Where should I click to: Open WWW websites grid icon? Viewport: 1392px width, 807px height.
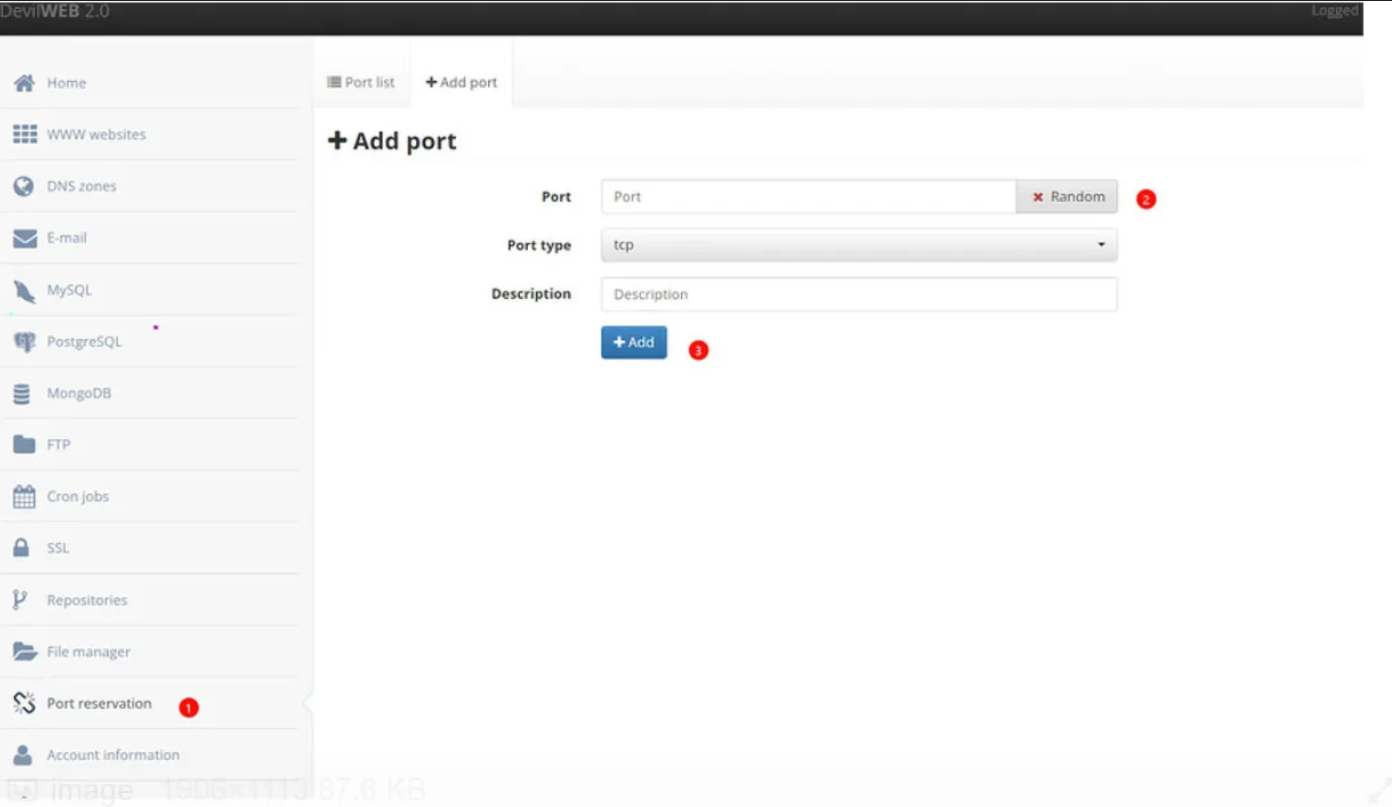24,134
